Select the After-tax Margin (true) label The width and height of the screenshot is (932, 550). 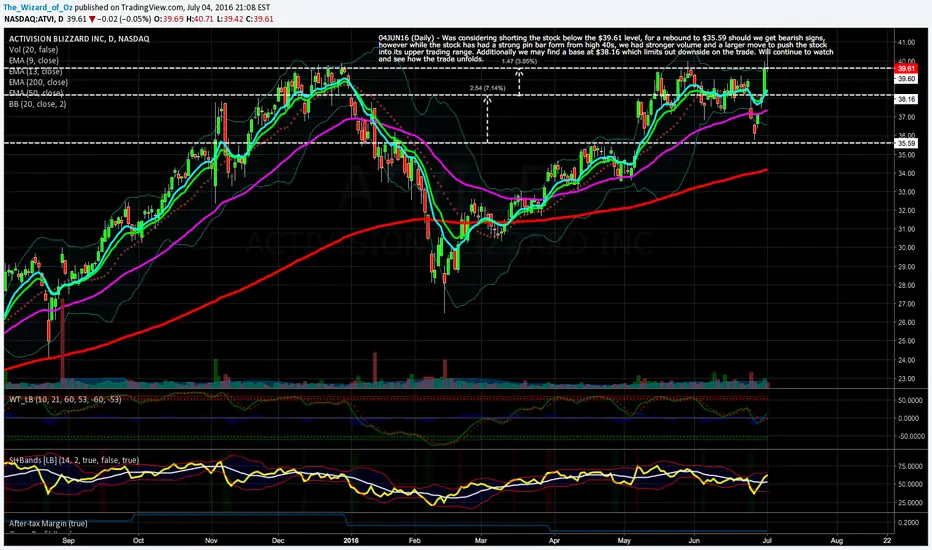(x=48, y=523)
